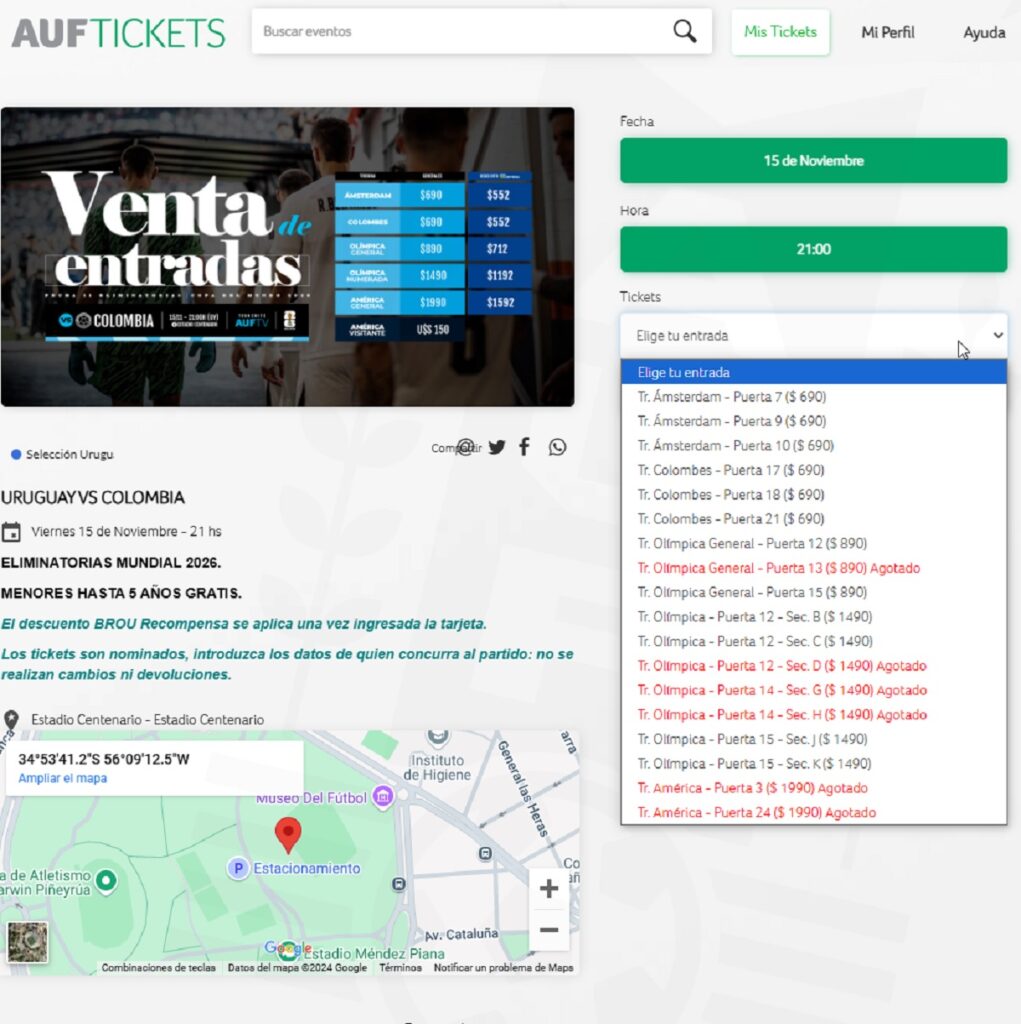Zoom out on the map
The width and height of the screenshot is (1021, 1024).
pyautogui.click(x=549, y=930)
